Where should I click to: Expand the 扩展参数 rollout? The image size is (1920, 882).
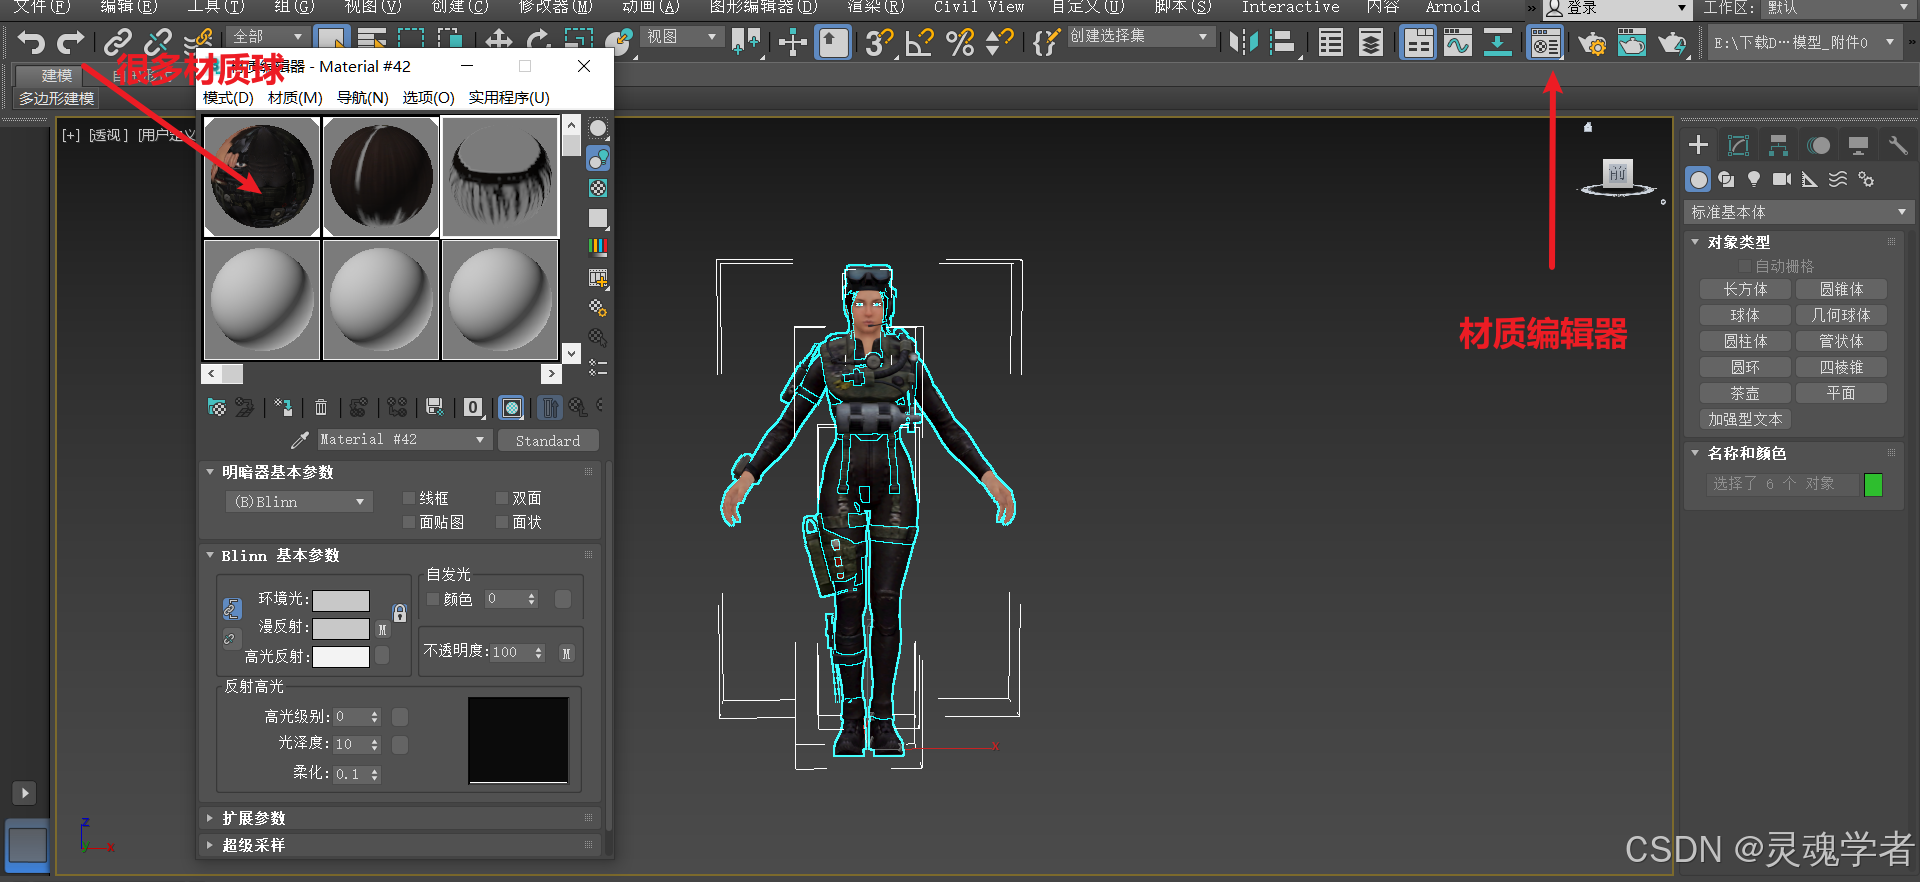(x=254, y=818)
